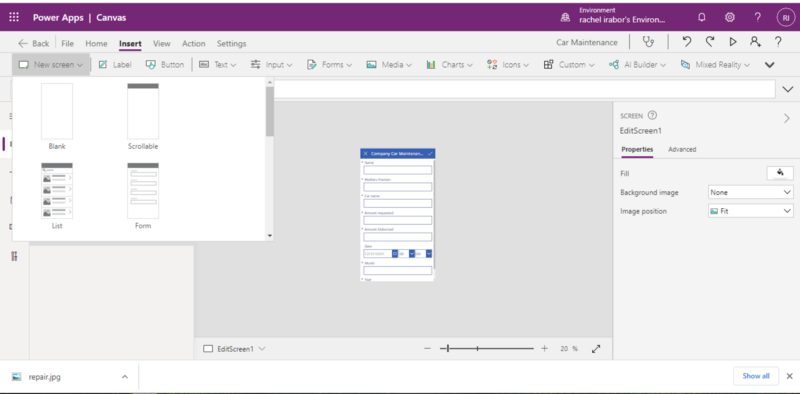Insert a Button control

tap(164, 65)
